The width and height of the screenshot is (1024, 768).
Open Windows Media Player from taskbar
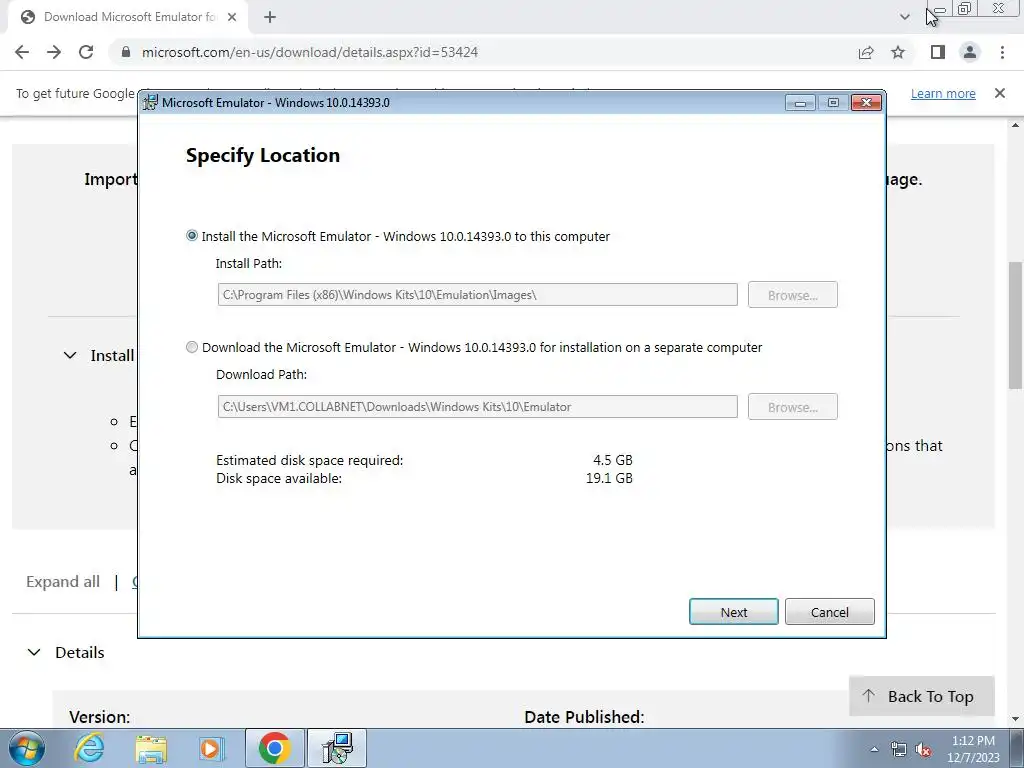pyautogui.click(x=212, y=748)
